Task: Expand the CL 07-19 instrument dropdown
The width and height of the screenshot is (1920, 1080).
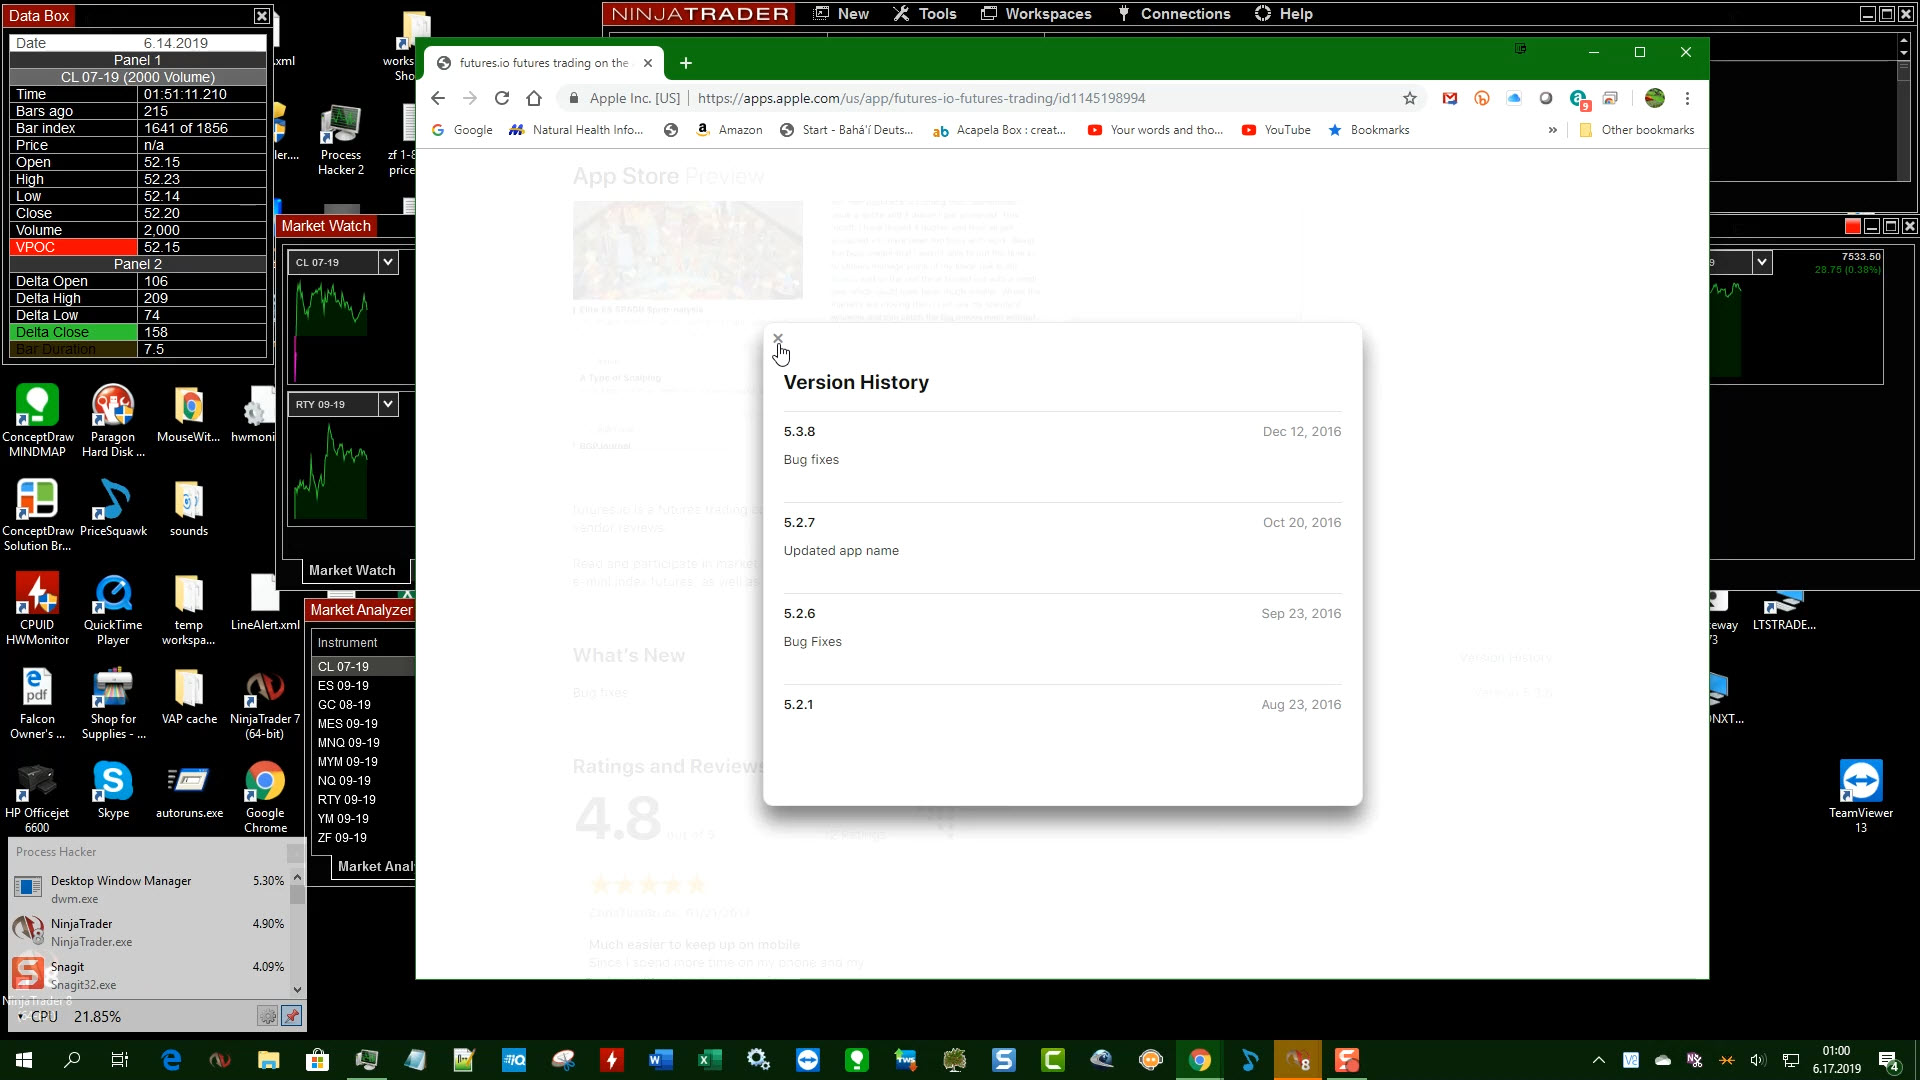Action: click(388, 262)
